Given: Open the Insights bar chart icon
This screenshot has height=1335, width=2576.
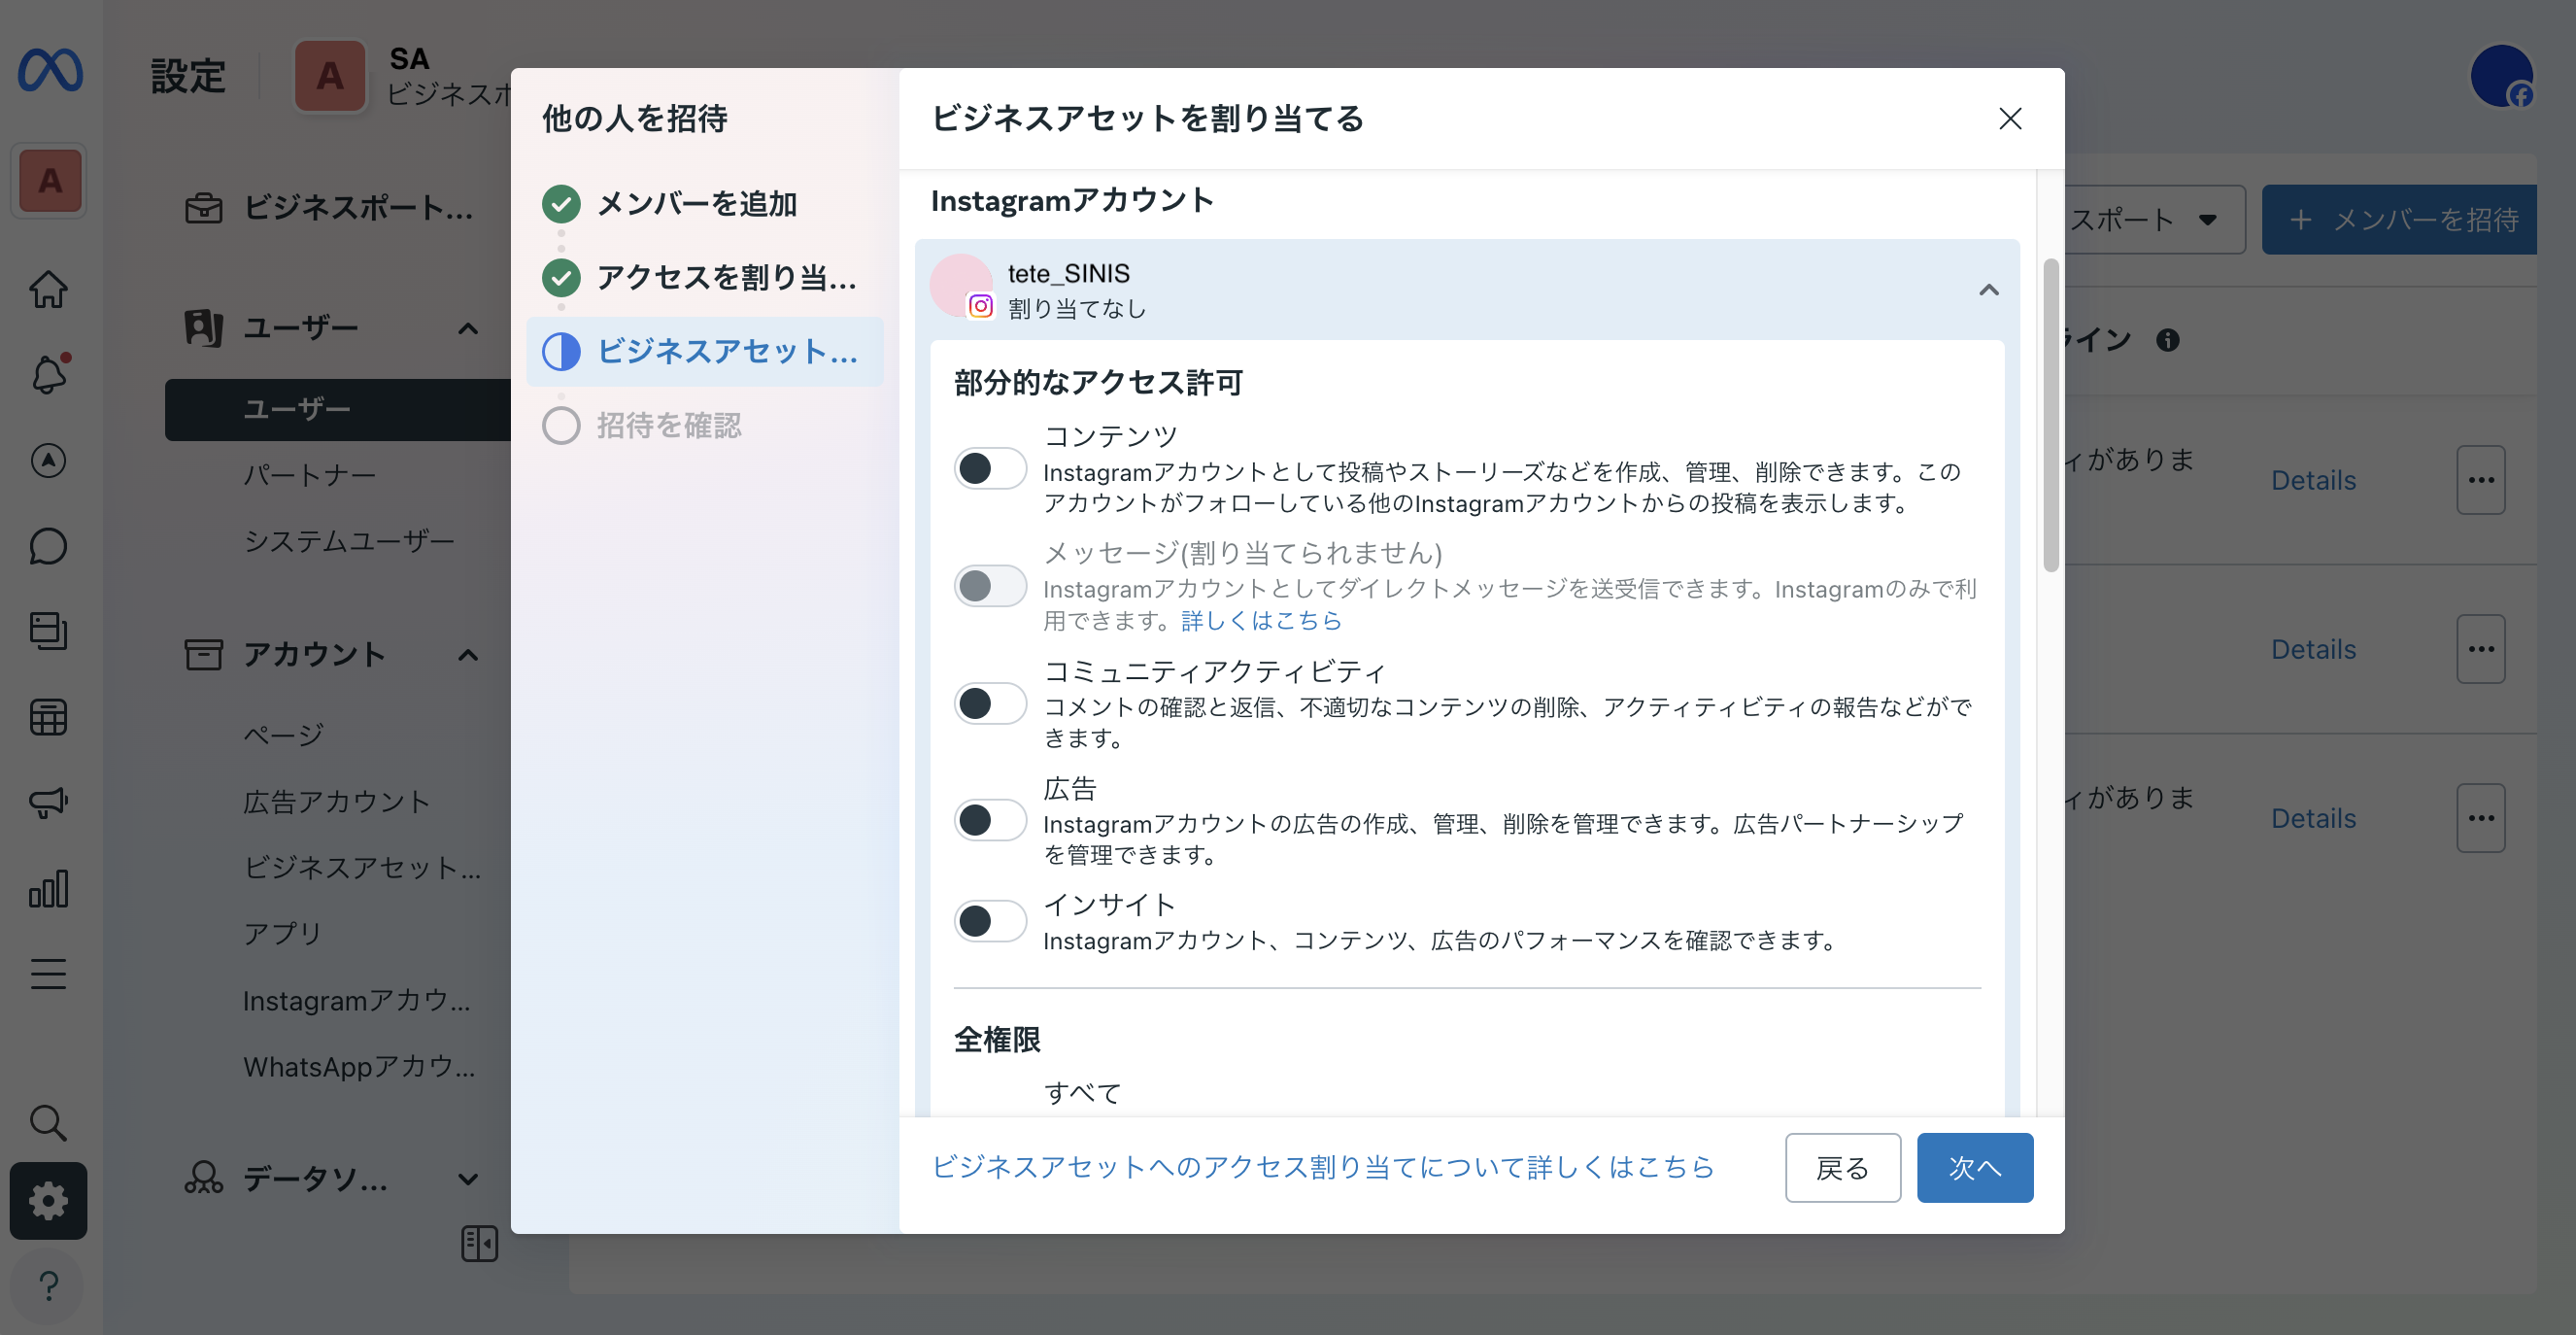Looking at the screenshot, I should point(48,889).
